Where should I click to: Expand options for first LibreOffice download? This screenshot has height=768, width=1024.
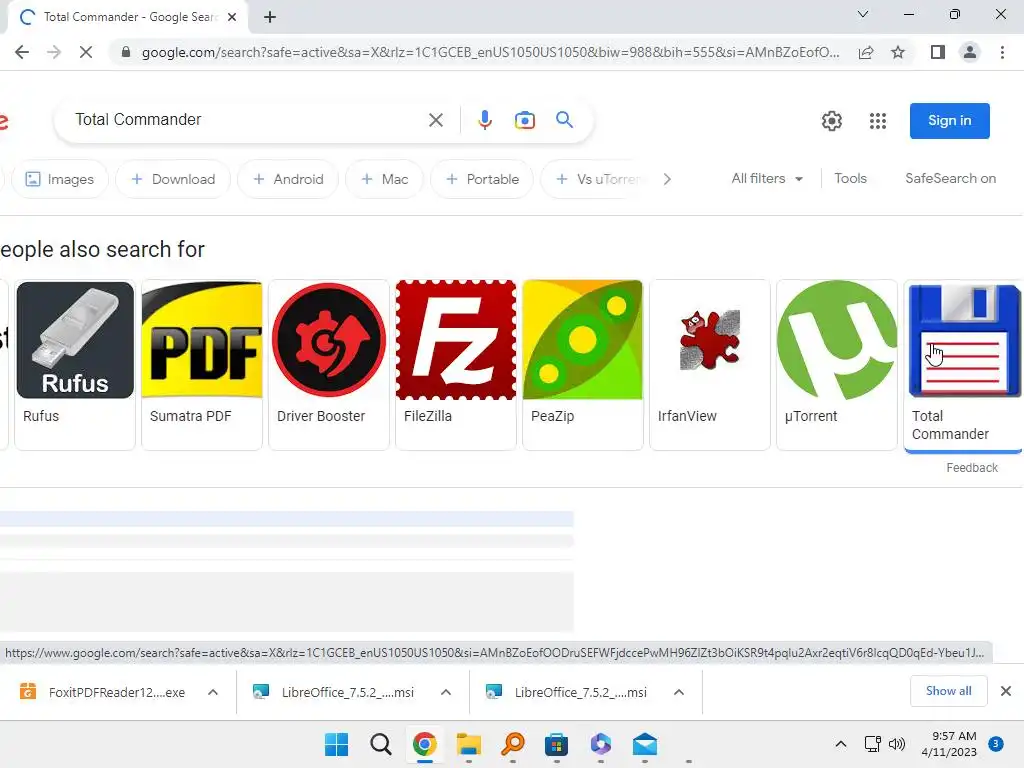(446, 692)
